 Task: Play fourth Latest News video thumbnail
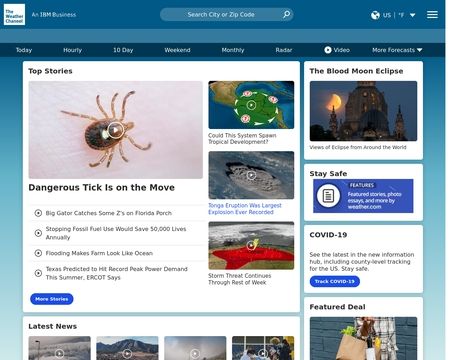click(x=263, y=353)
